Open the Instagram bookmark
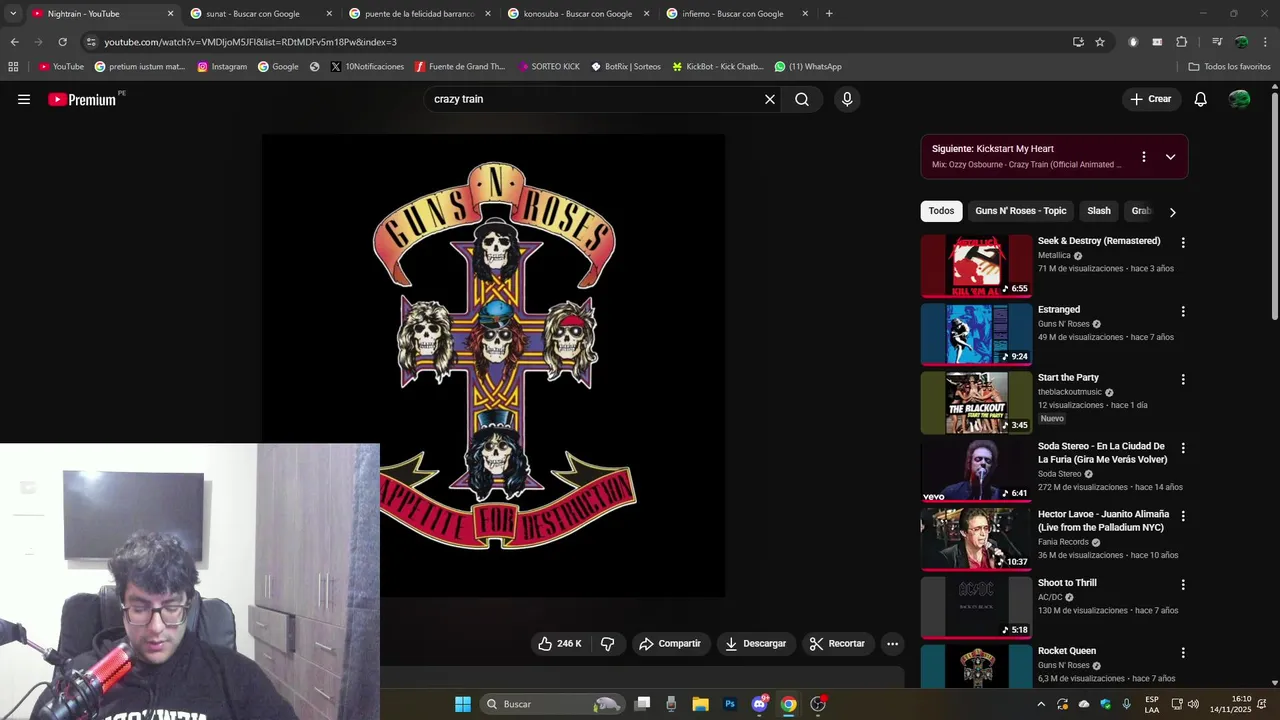1280x720 pixels. point(222,67)
